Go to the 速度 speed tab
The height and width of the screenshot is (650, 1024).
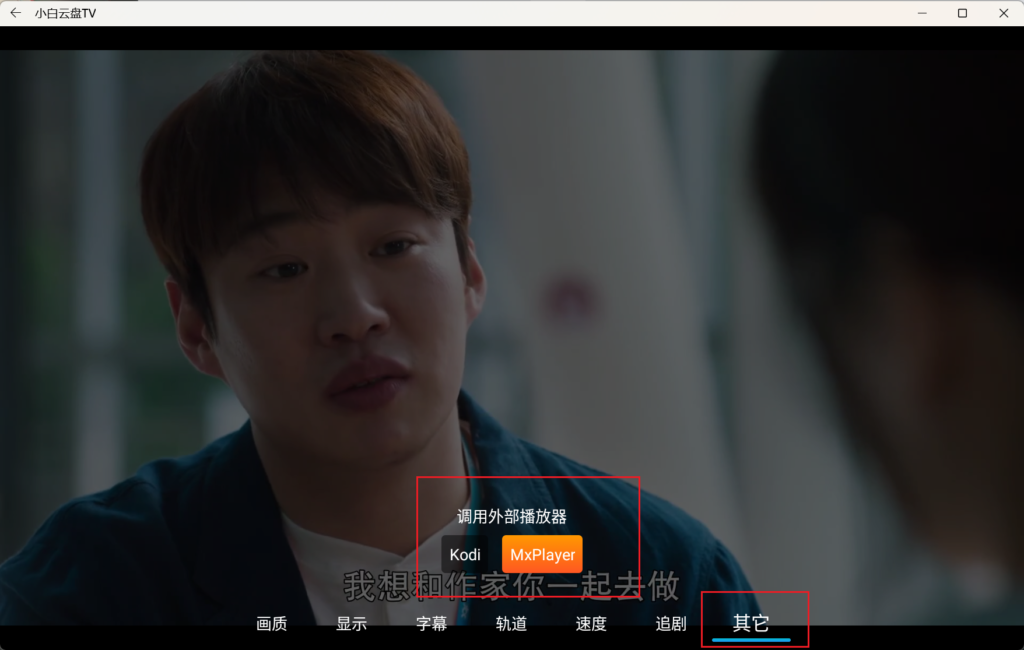[591, 624]
